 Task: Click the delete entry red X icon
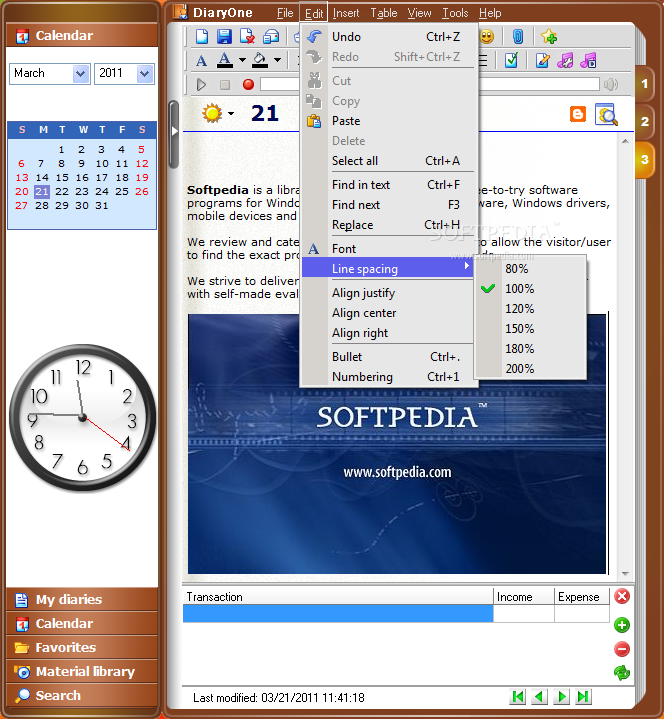[247, 36]
